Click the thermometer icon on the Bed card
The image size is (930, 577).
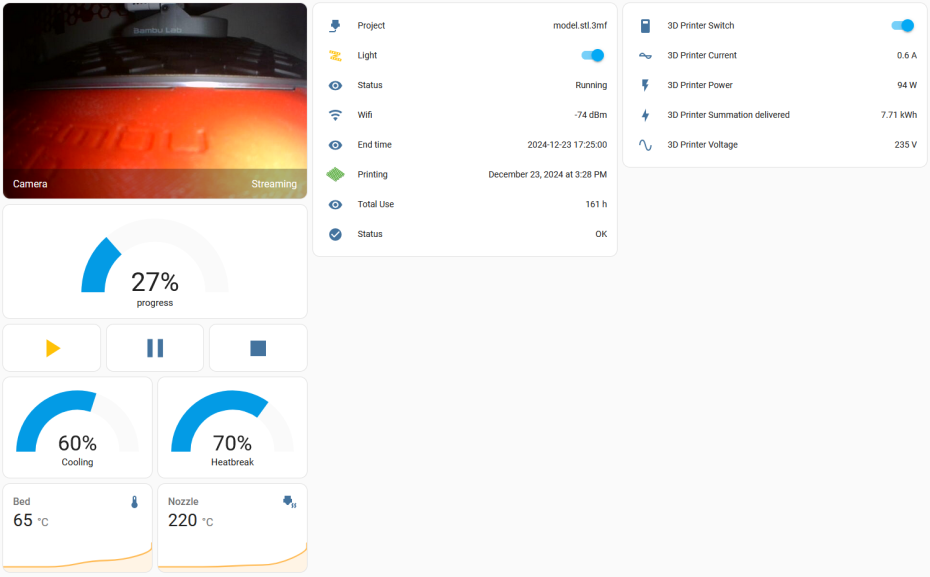[136, 502]
